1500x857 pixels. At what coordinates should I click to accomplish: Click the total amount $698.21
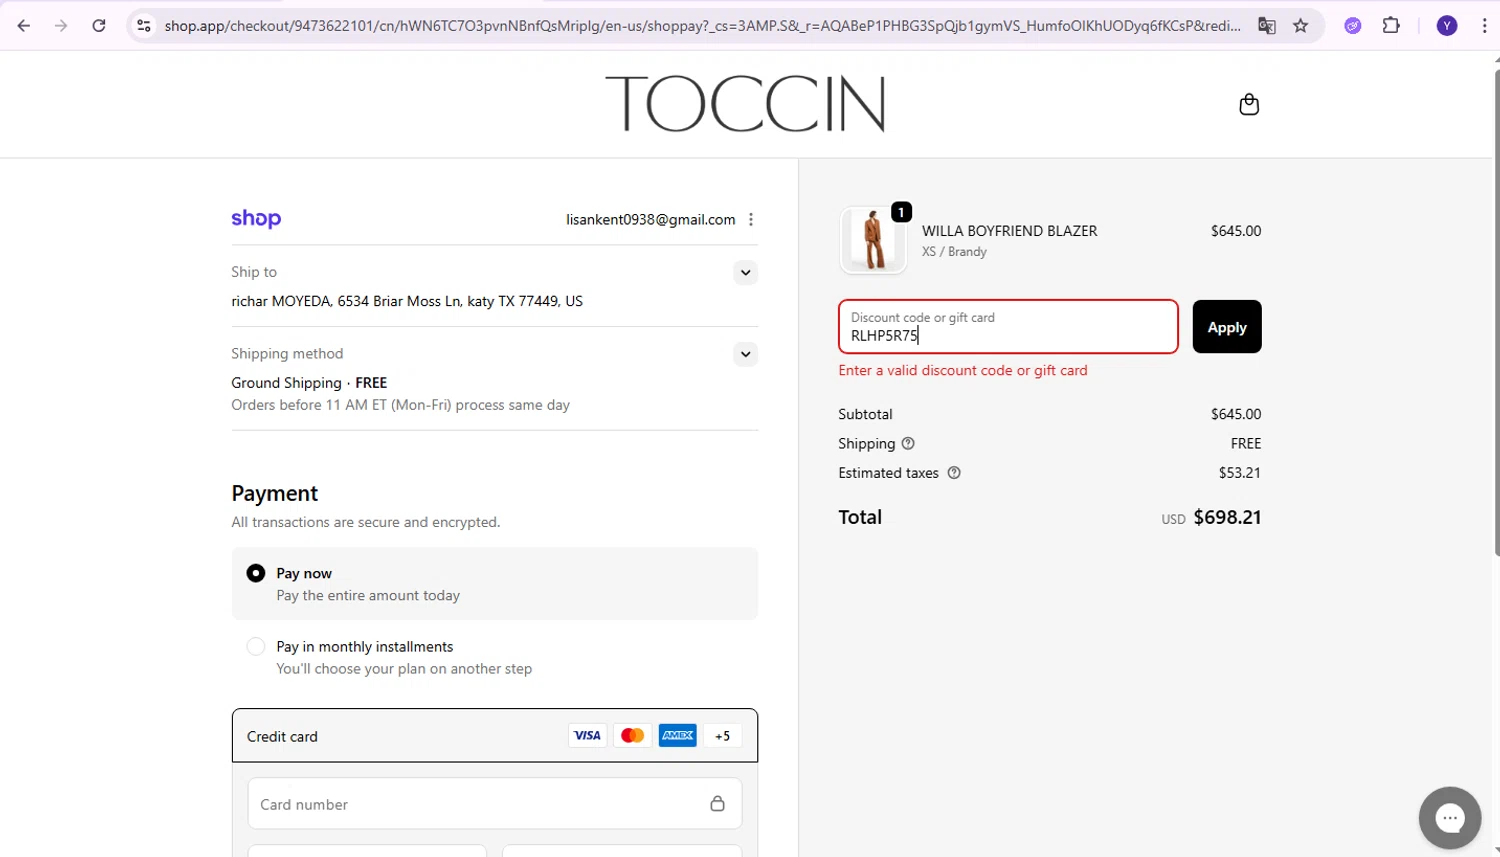(x=1227, y=518)
